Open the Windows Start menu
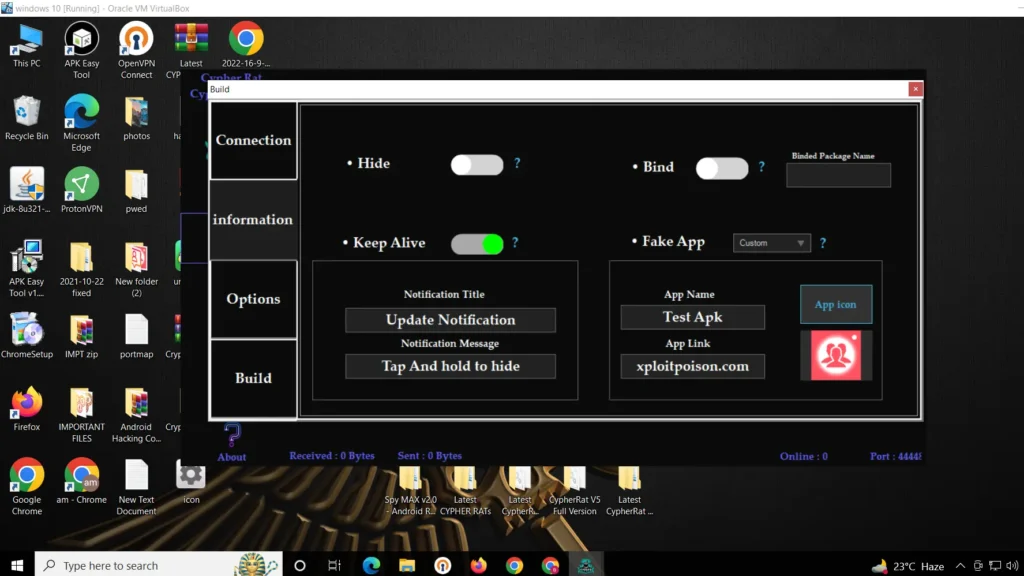 (17, 566)
